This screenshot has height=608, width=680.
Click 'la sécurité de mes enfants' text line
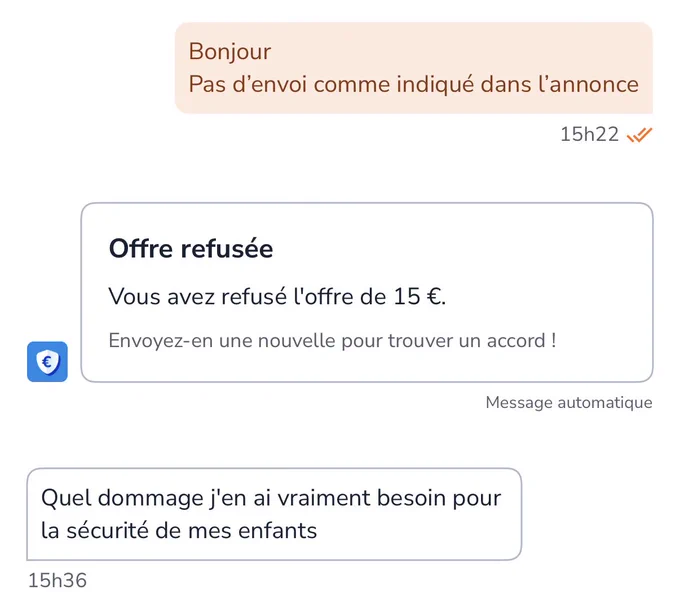[x=179, y=531]
